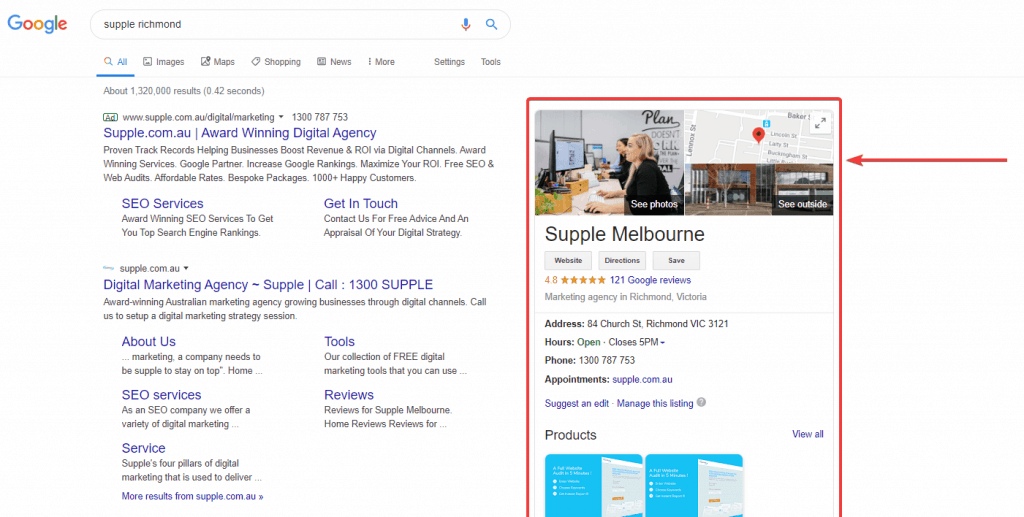Image resolution: width=1024 pixels, height=517 pixels.
Task: Click the map thumbnail with red pin
Action: click(x=758, y=136)
